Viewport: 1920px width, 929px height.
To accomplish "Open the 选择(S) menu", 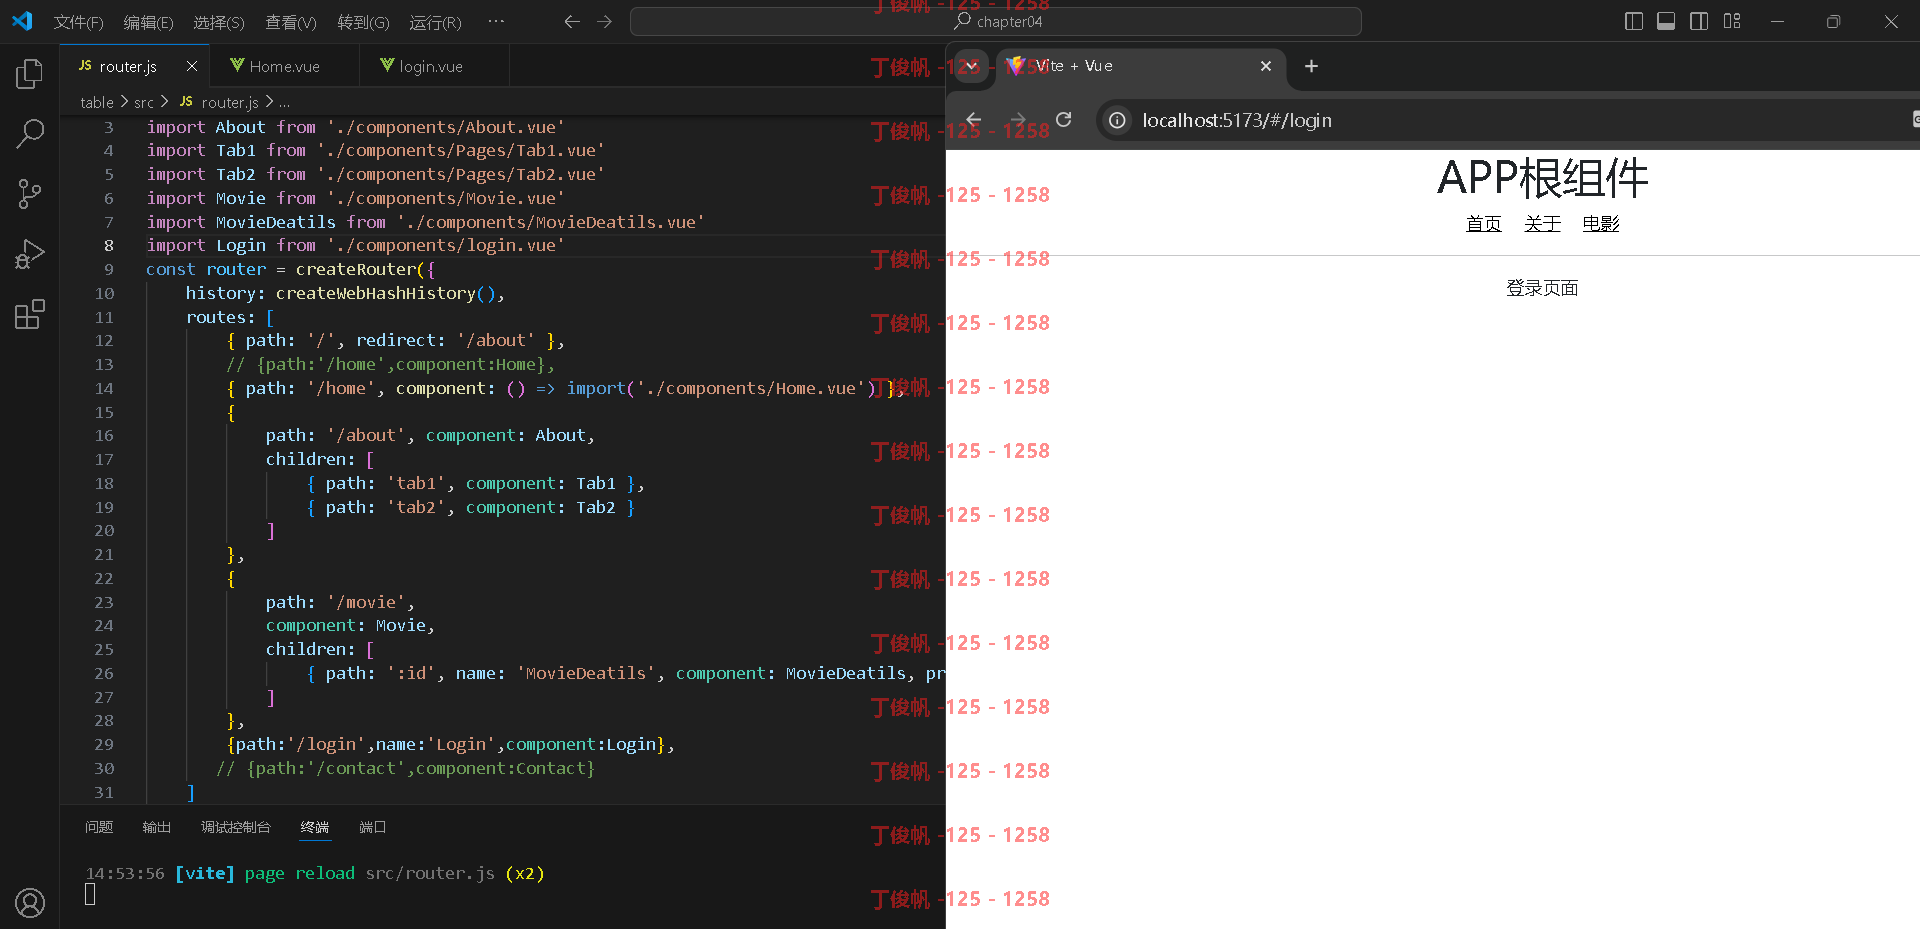I will [218, 22].
